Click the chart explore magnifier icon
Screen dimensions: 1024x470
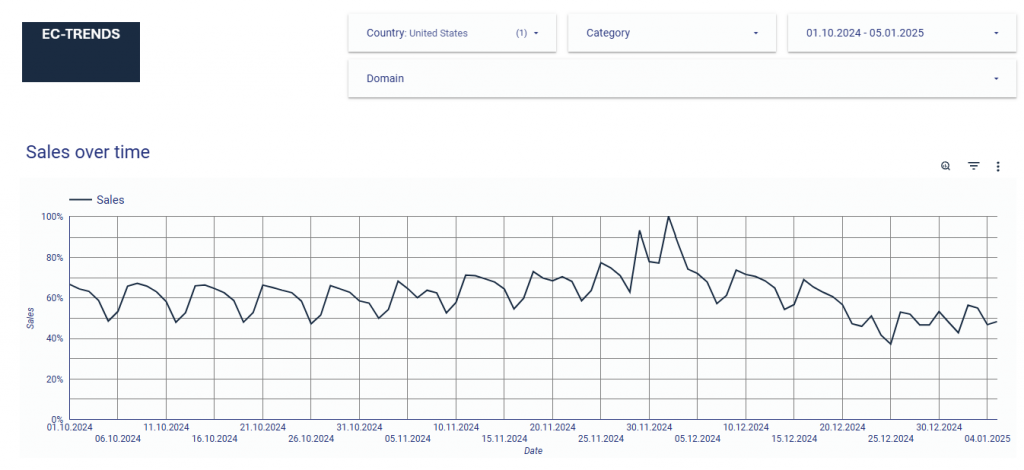tap(945, 166)
